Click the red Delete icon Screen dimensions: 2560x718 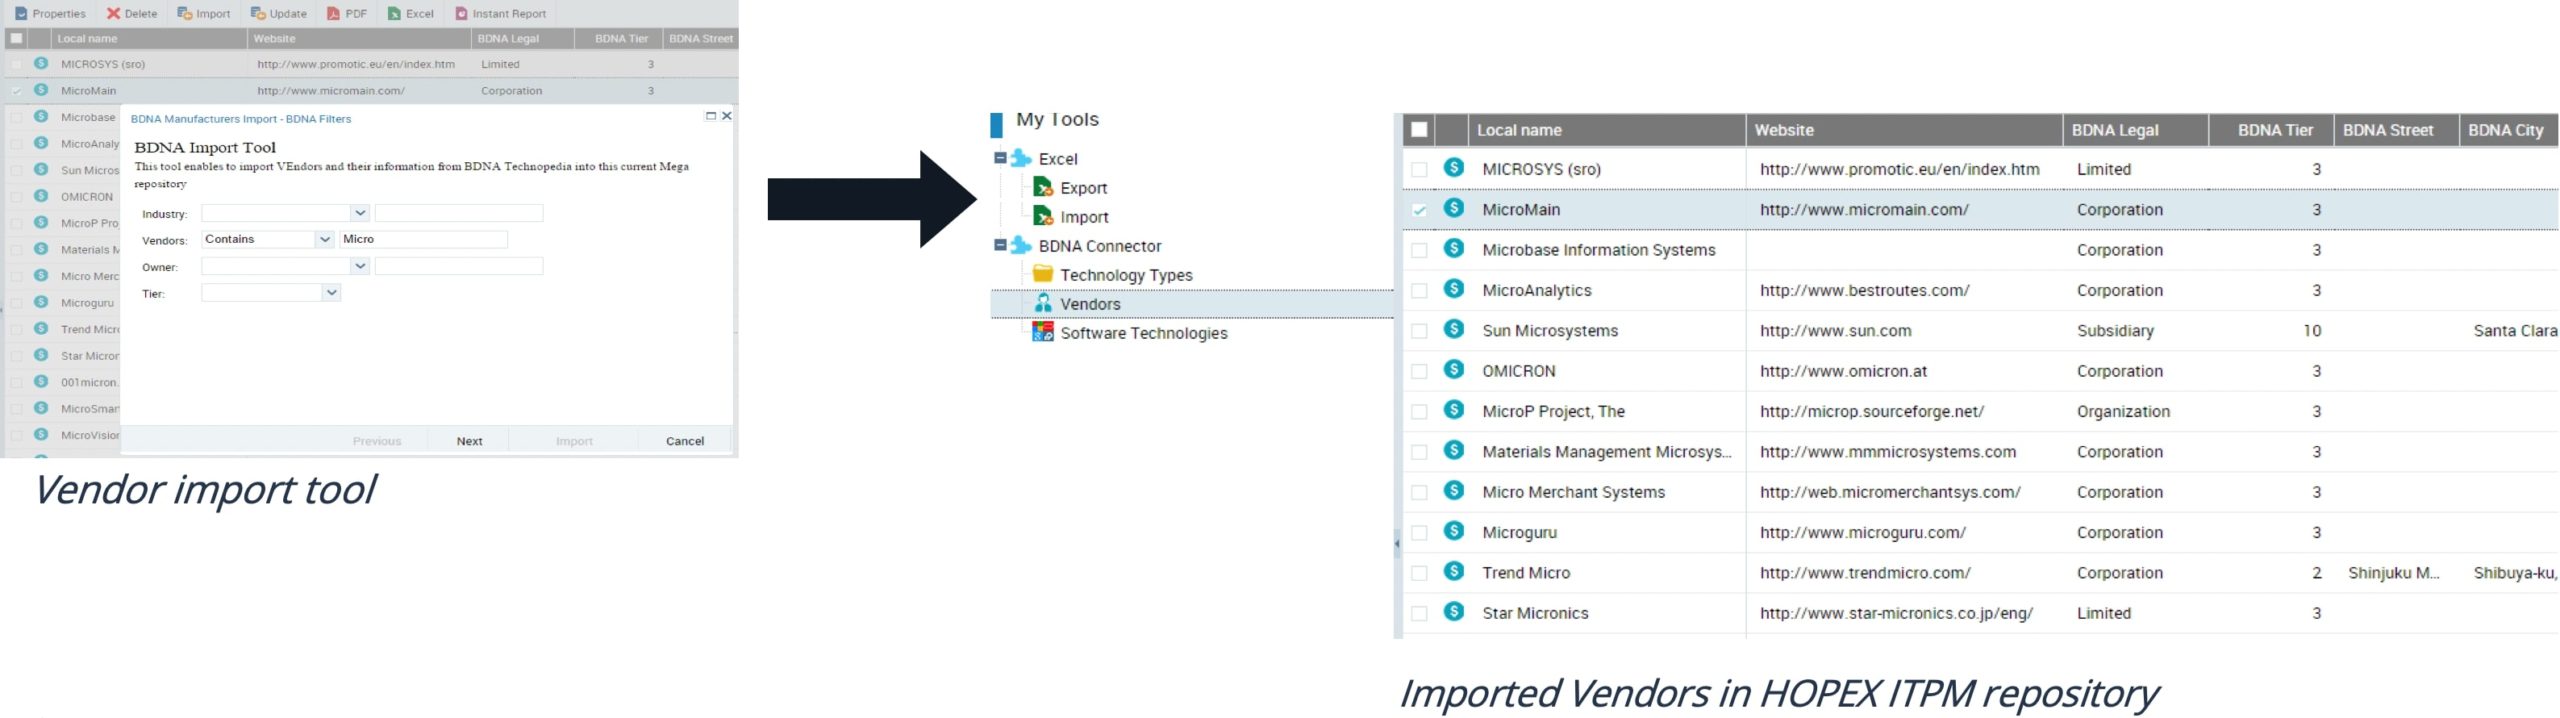113,13
